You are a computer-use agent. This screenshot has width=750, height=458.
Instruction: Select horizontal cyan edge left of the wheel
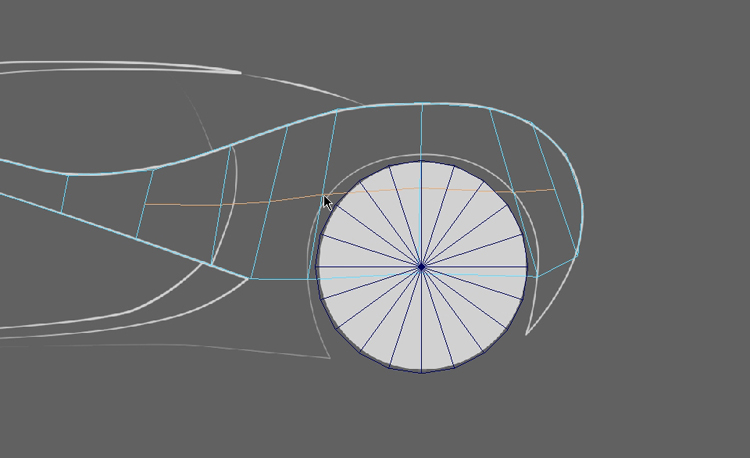pos(282,278)
